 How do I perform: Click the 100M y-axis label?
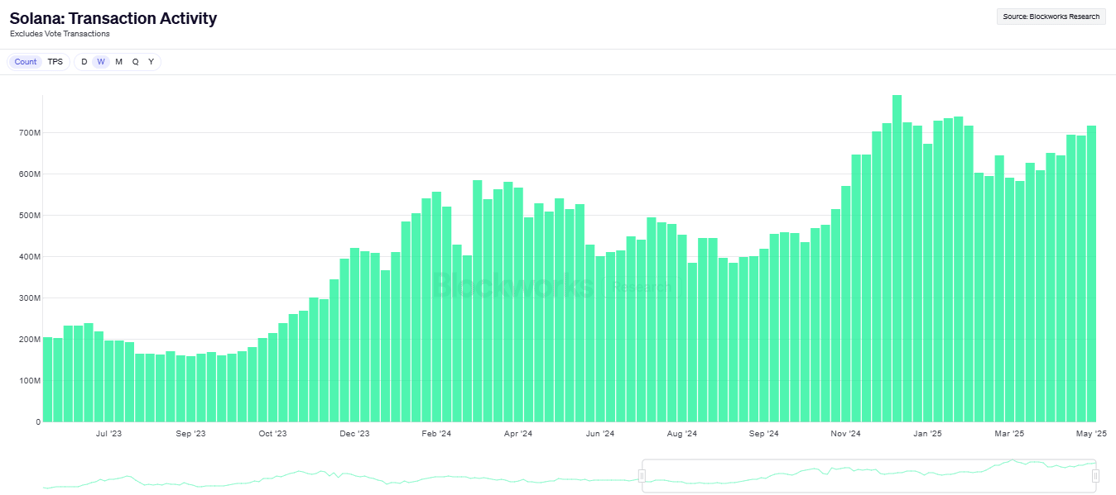[x=28, y=380]
